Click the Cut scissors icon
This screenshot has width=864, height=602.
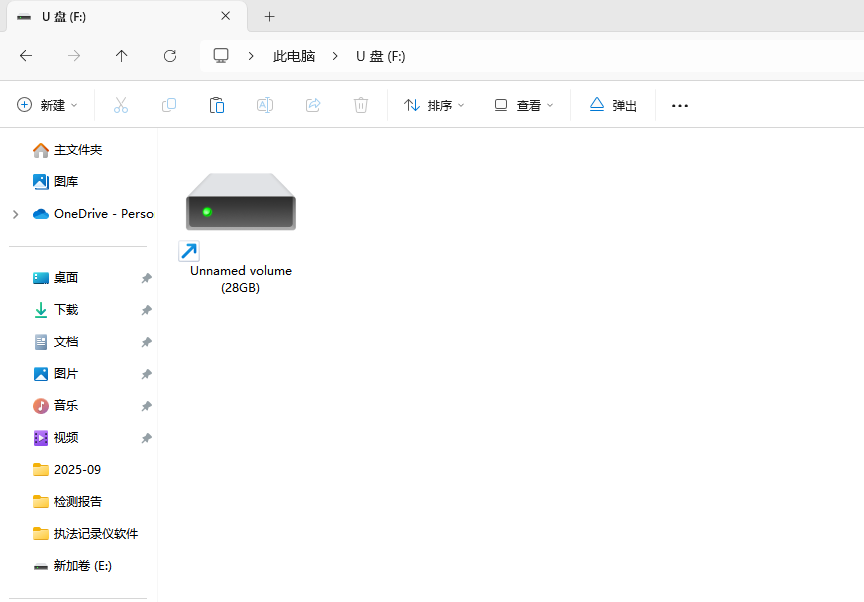[x=121, y=105]
